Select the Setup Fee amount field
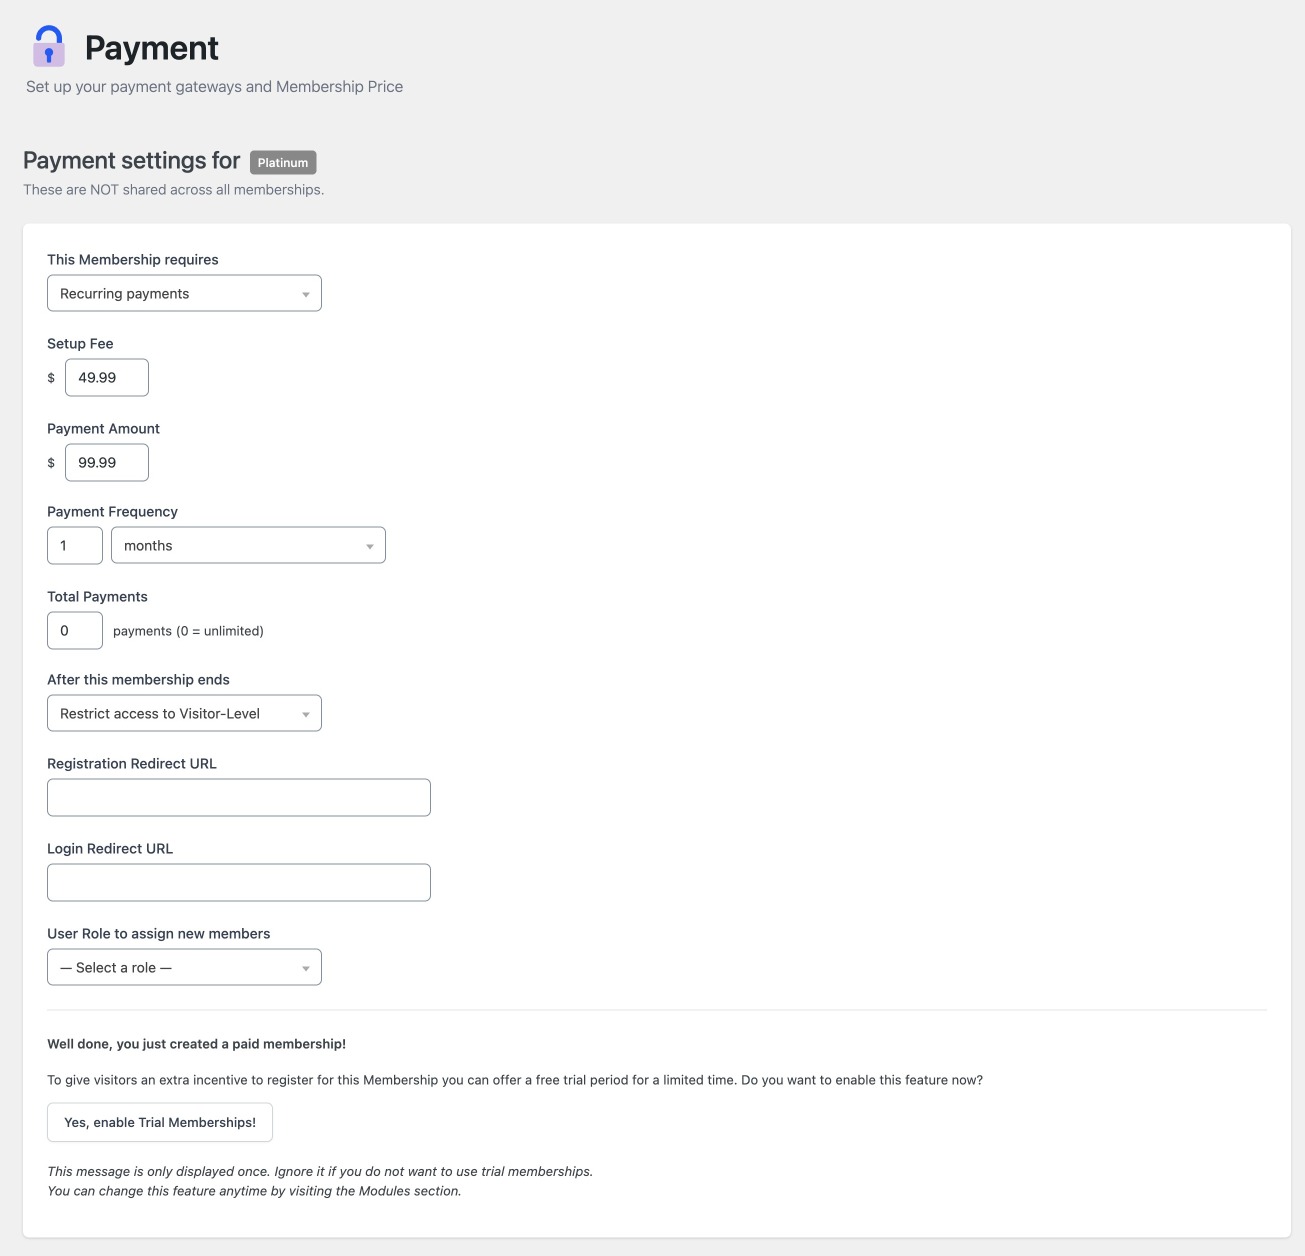Image resolution: width=1305 pixels, height=1256 pixels. pyautogui.click(x=106, y=377)
